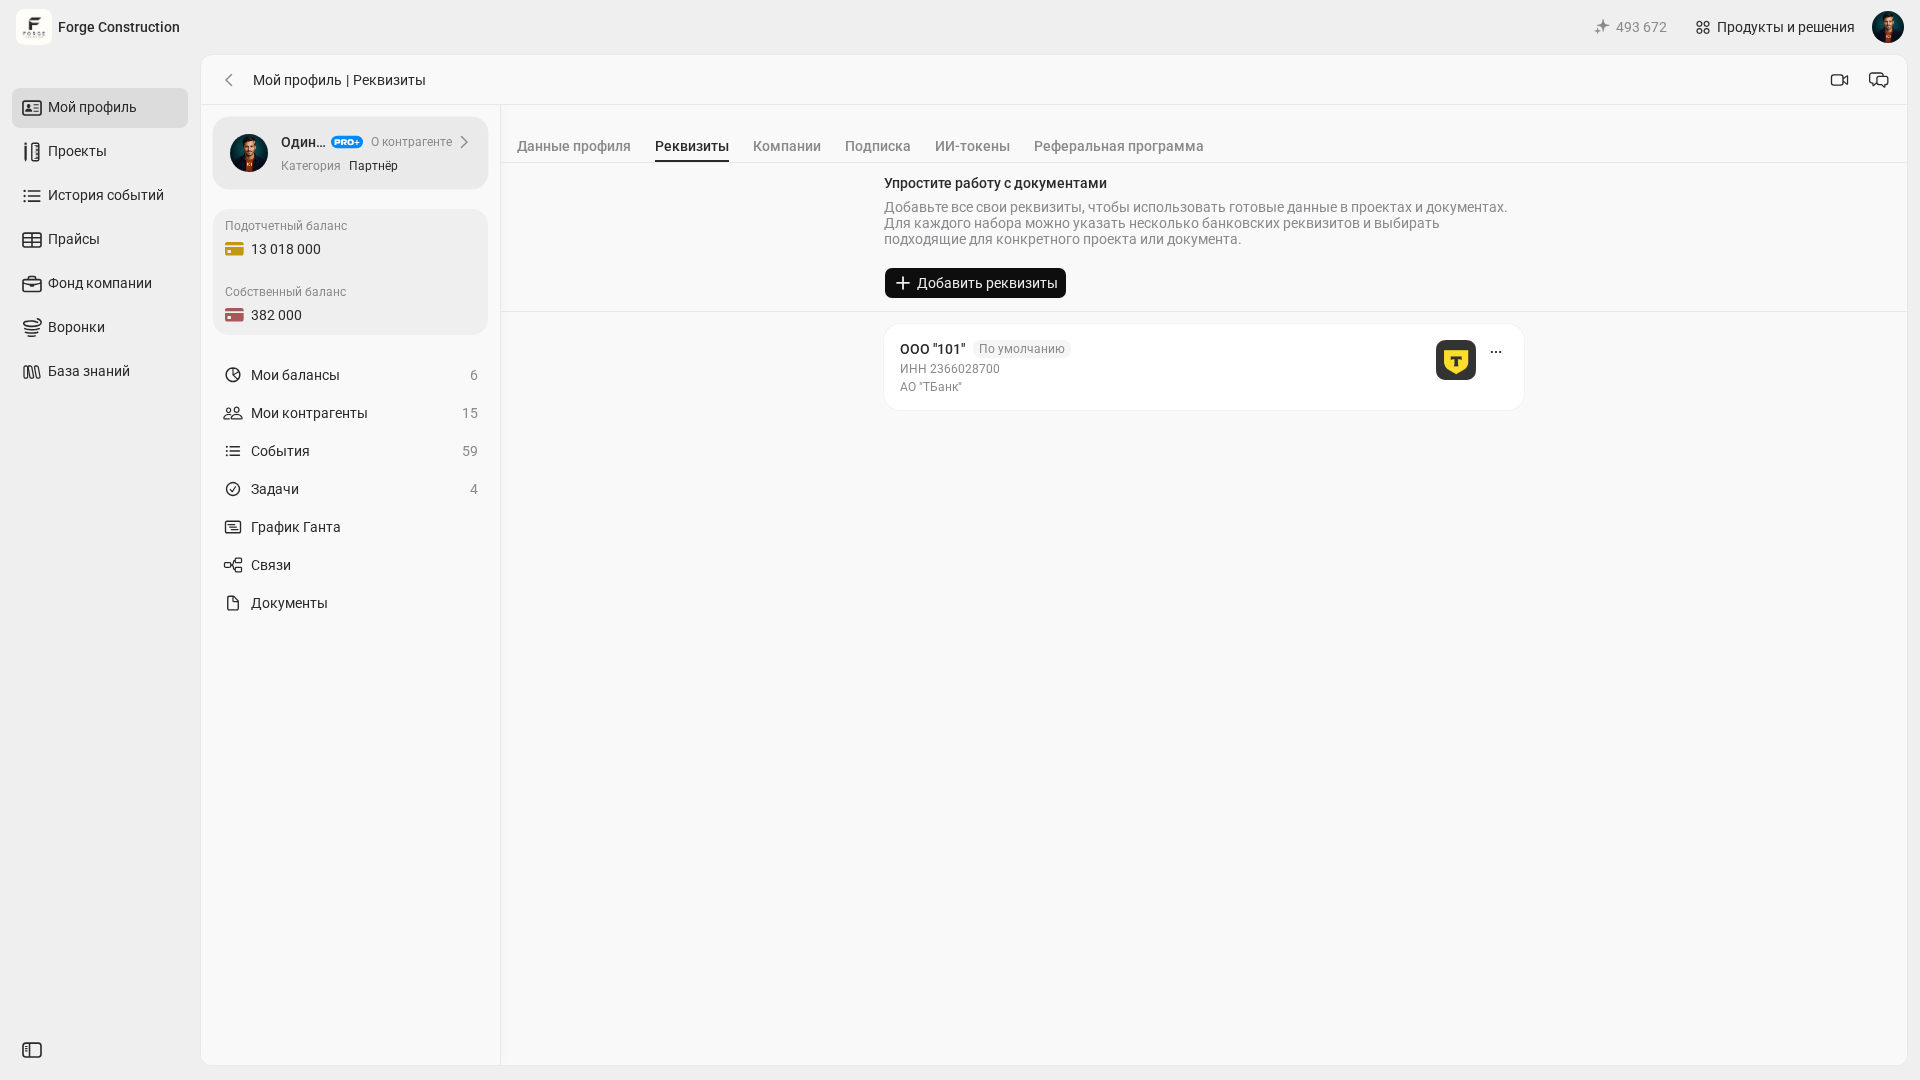Open the three-dots menu on ООО 101 card
Image resolution: width=1920 pixels, height=1080 pixels.
pyautogui.click(x=1496, y=352)
